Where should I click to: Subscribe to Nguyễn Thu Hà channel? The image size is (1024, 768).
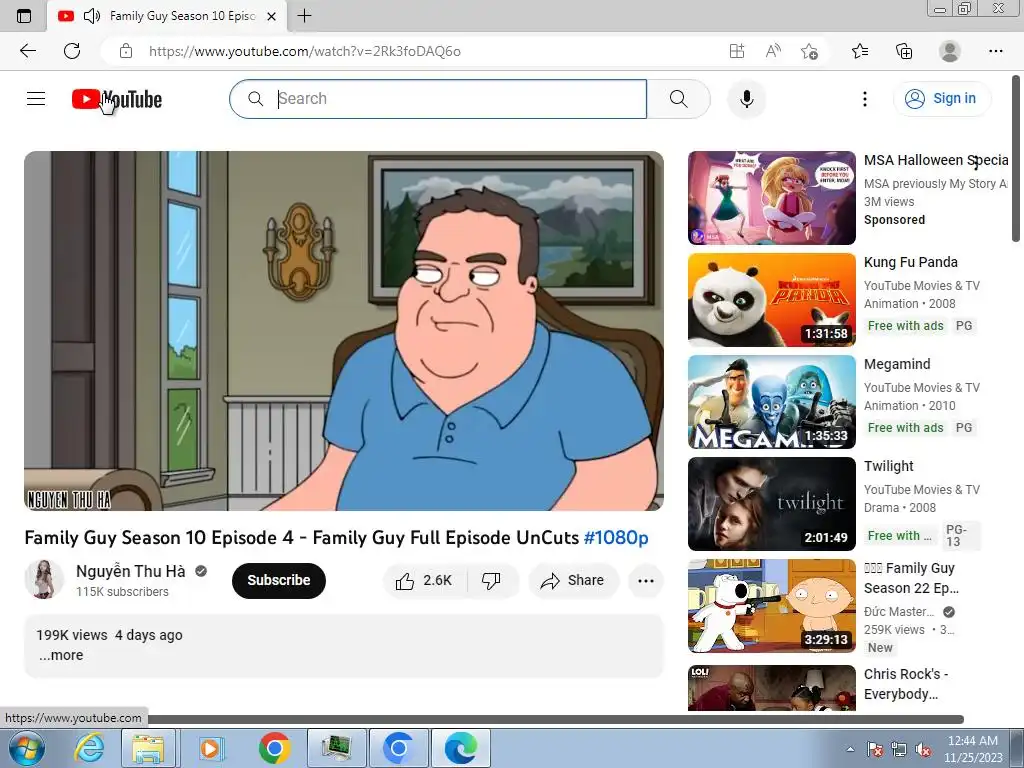coord(279,581)
